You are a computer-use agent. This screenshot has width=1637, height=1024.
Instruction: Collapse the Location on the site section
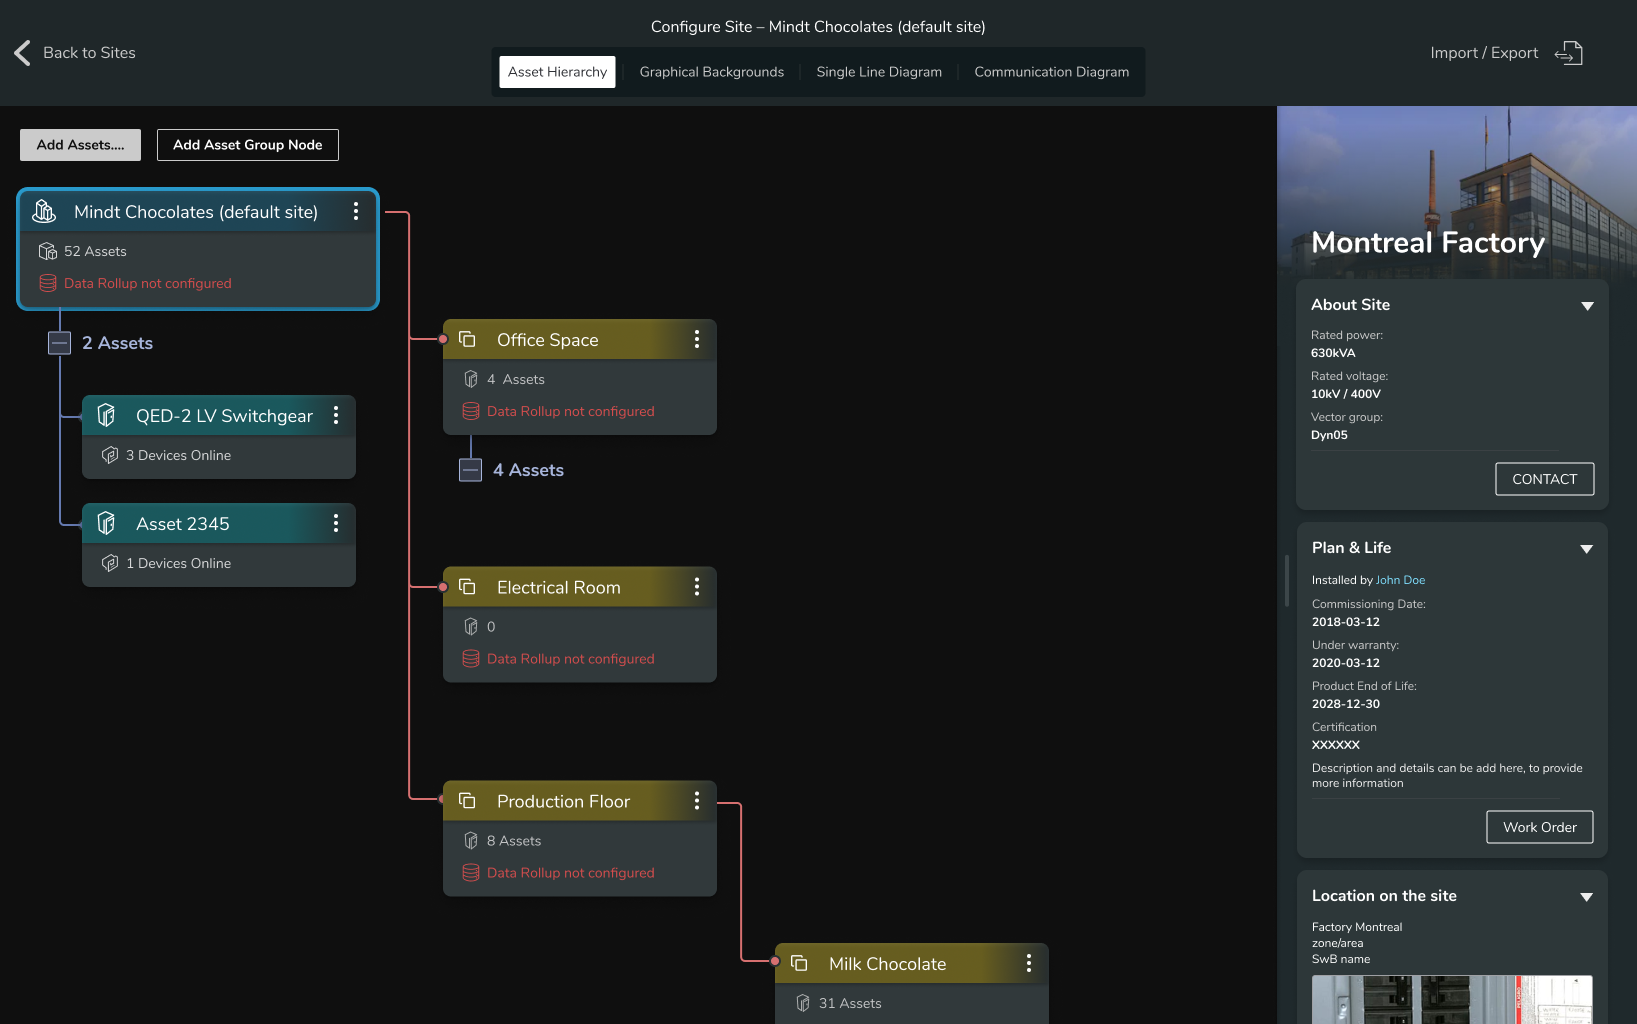(x=1587, y=897)
